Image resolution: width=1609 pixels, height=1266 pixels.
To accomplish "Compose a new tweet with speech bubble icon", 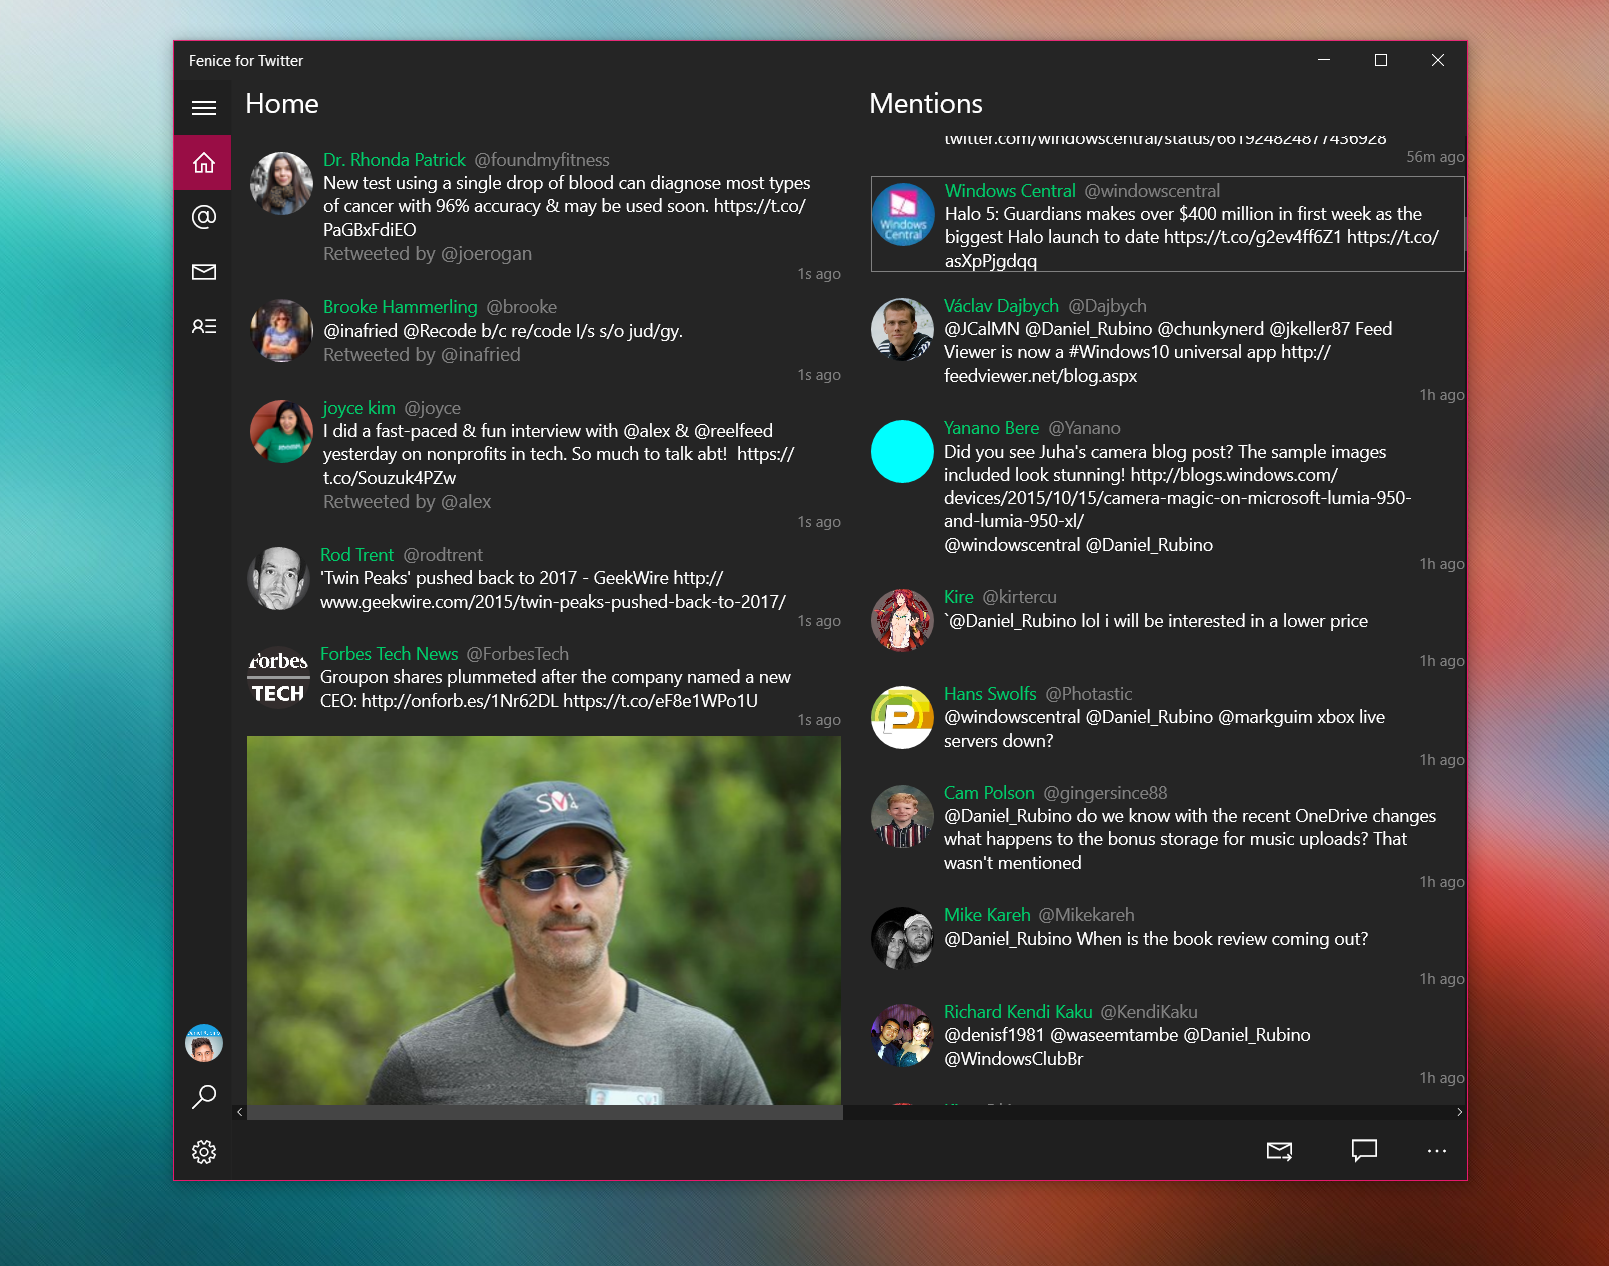I will 1364,1151.
